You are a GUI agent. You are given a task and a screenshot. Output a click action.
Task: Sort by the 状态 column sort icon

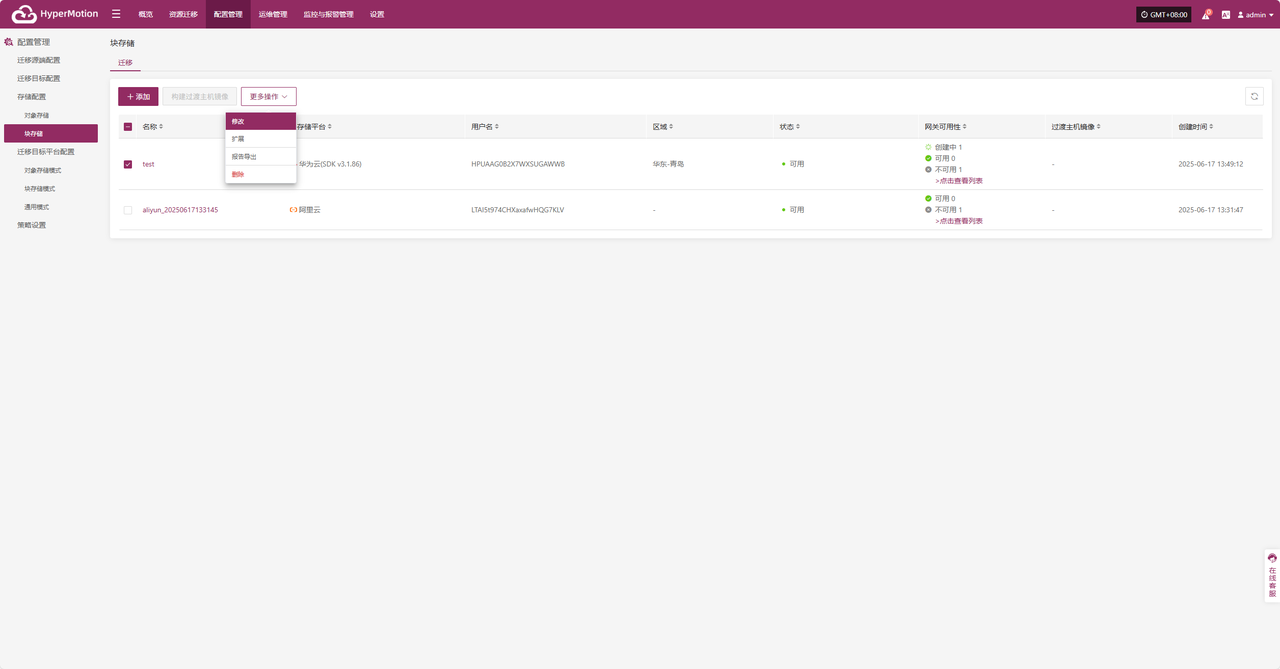798,127
